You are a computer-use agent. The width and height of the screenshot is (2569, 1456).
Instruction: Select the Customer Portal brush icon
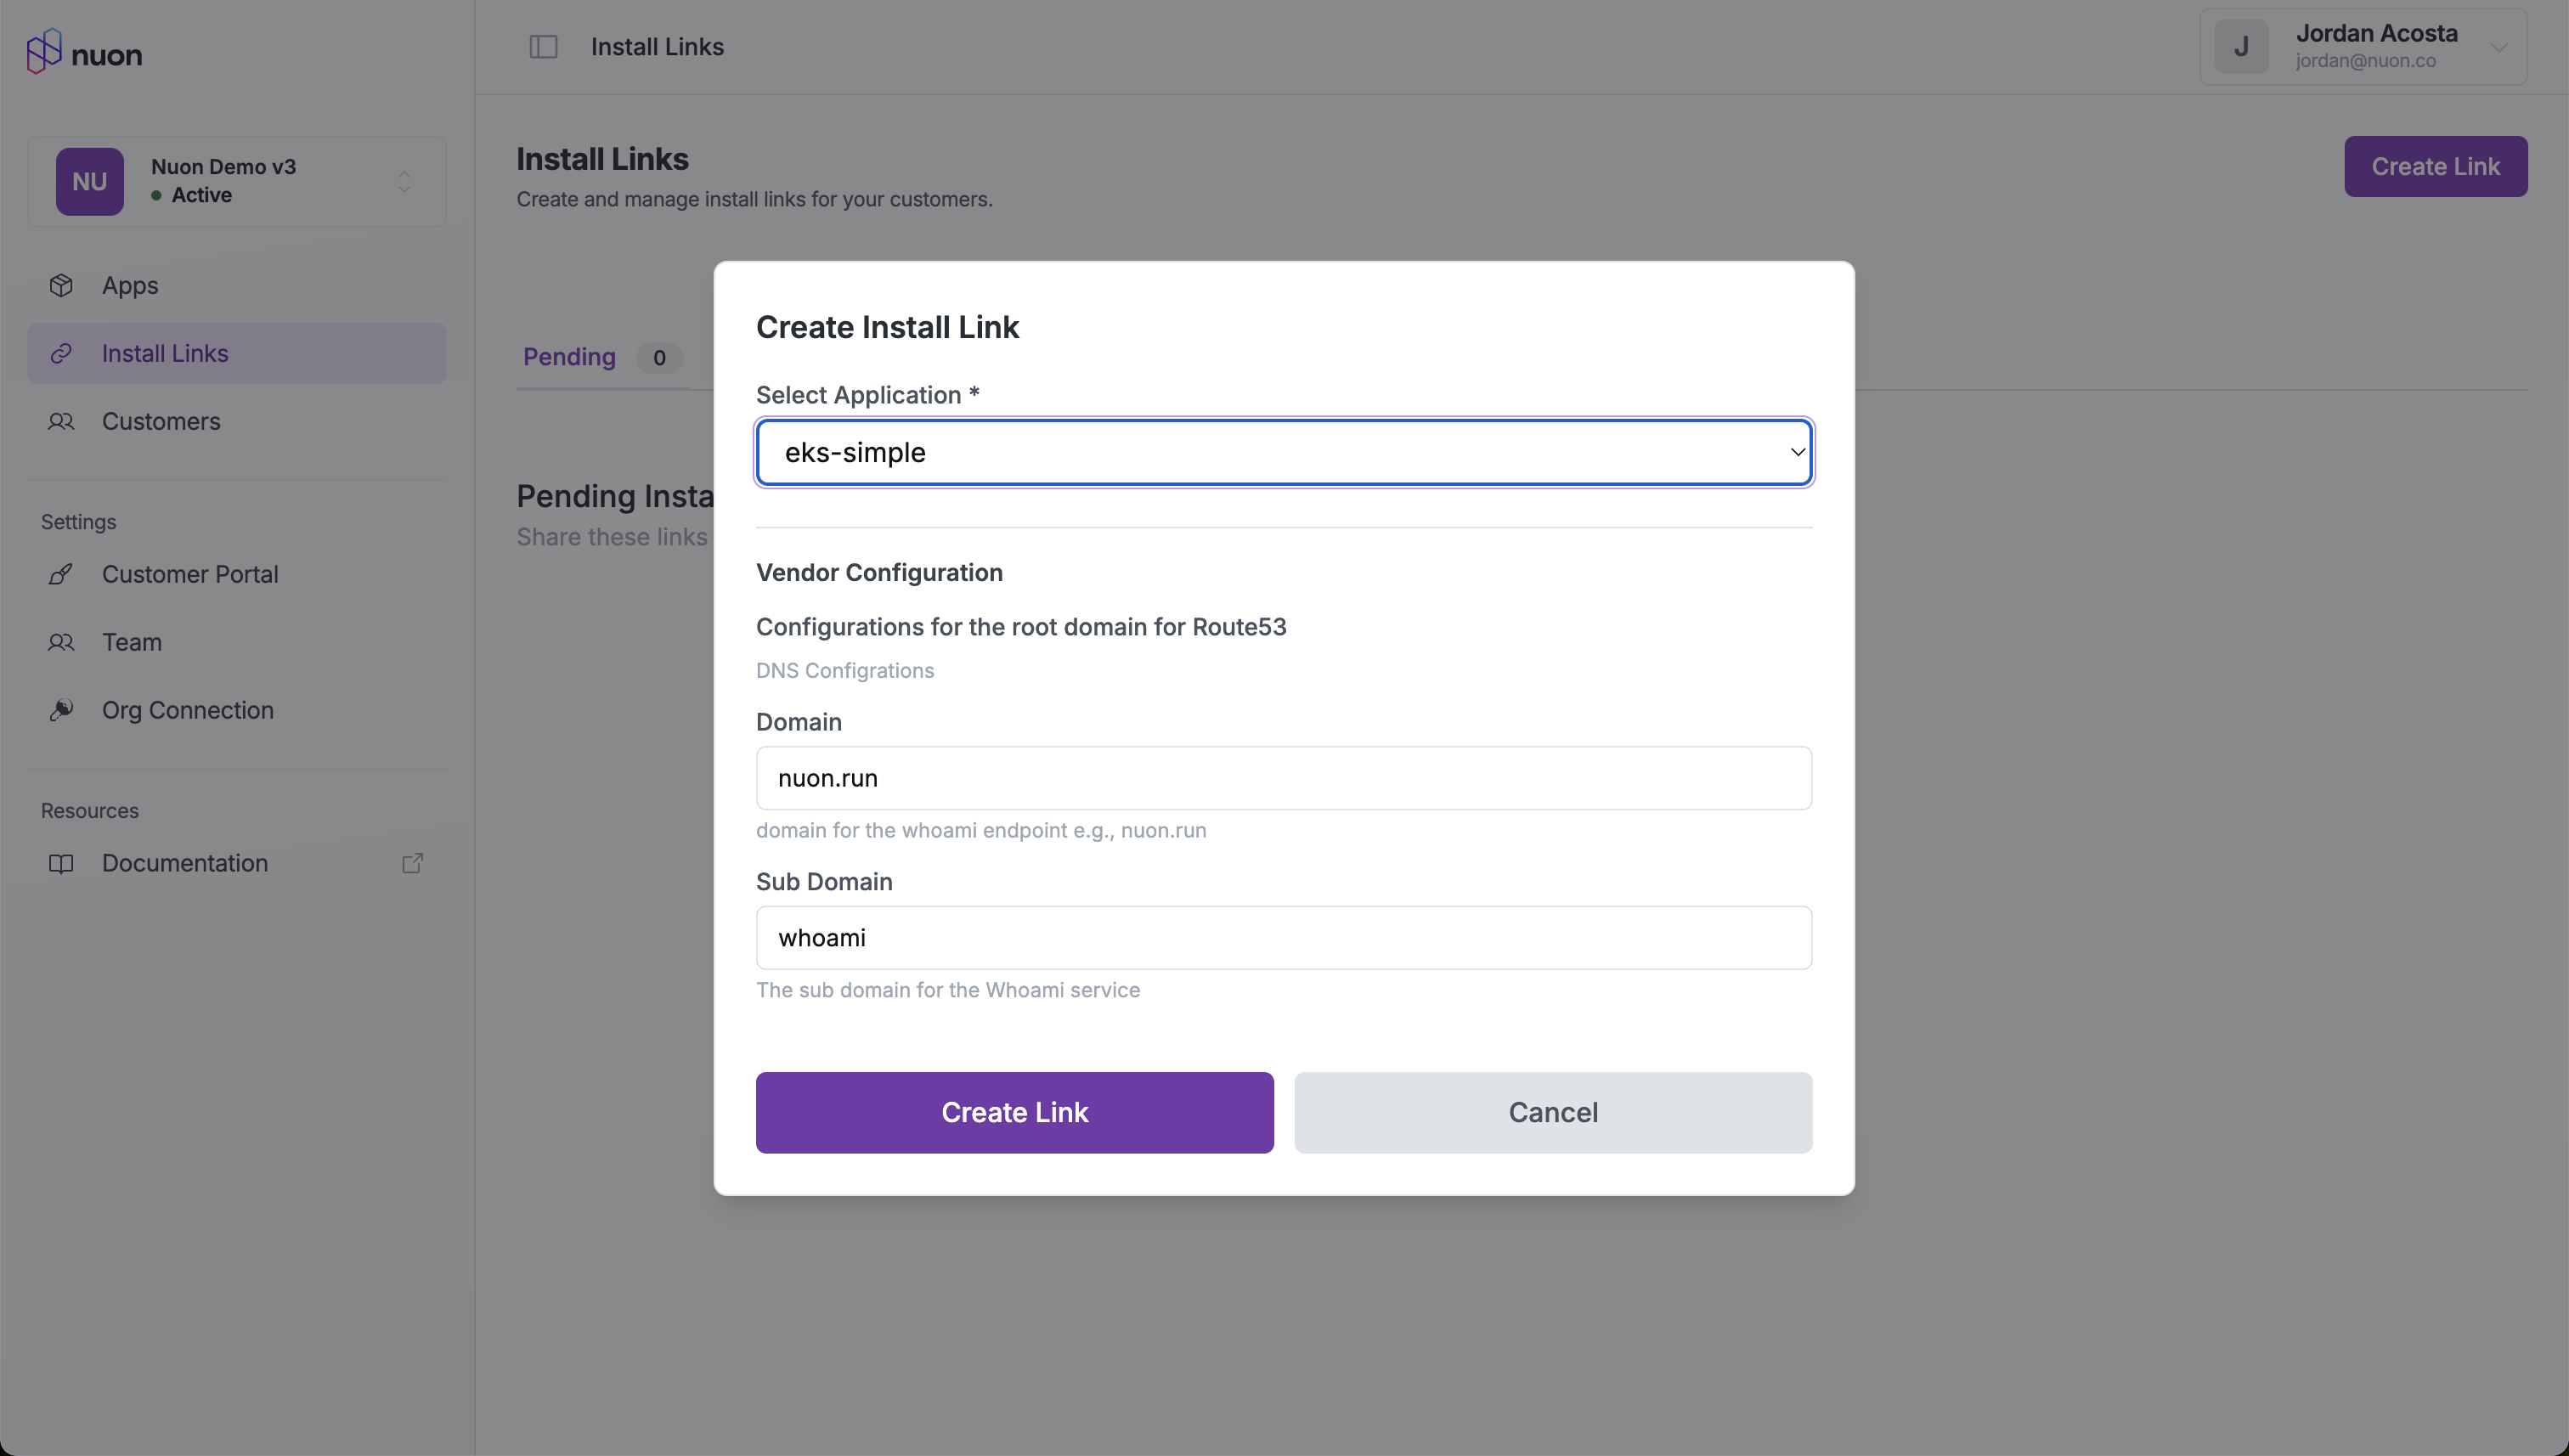point(61,574)
